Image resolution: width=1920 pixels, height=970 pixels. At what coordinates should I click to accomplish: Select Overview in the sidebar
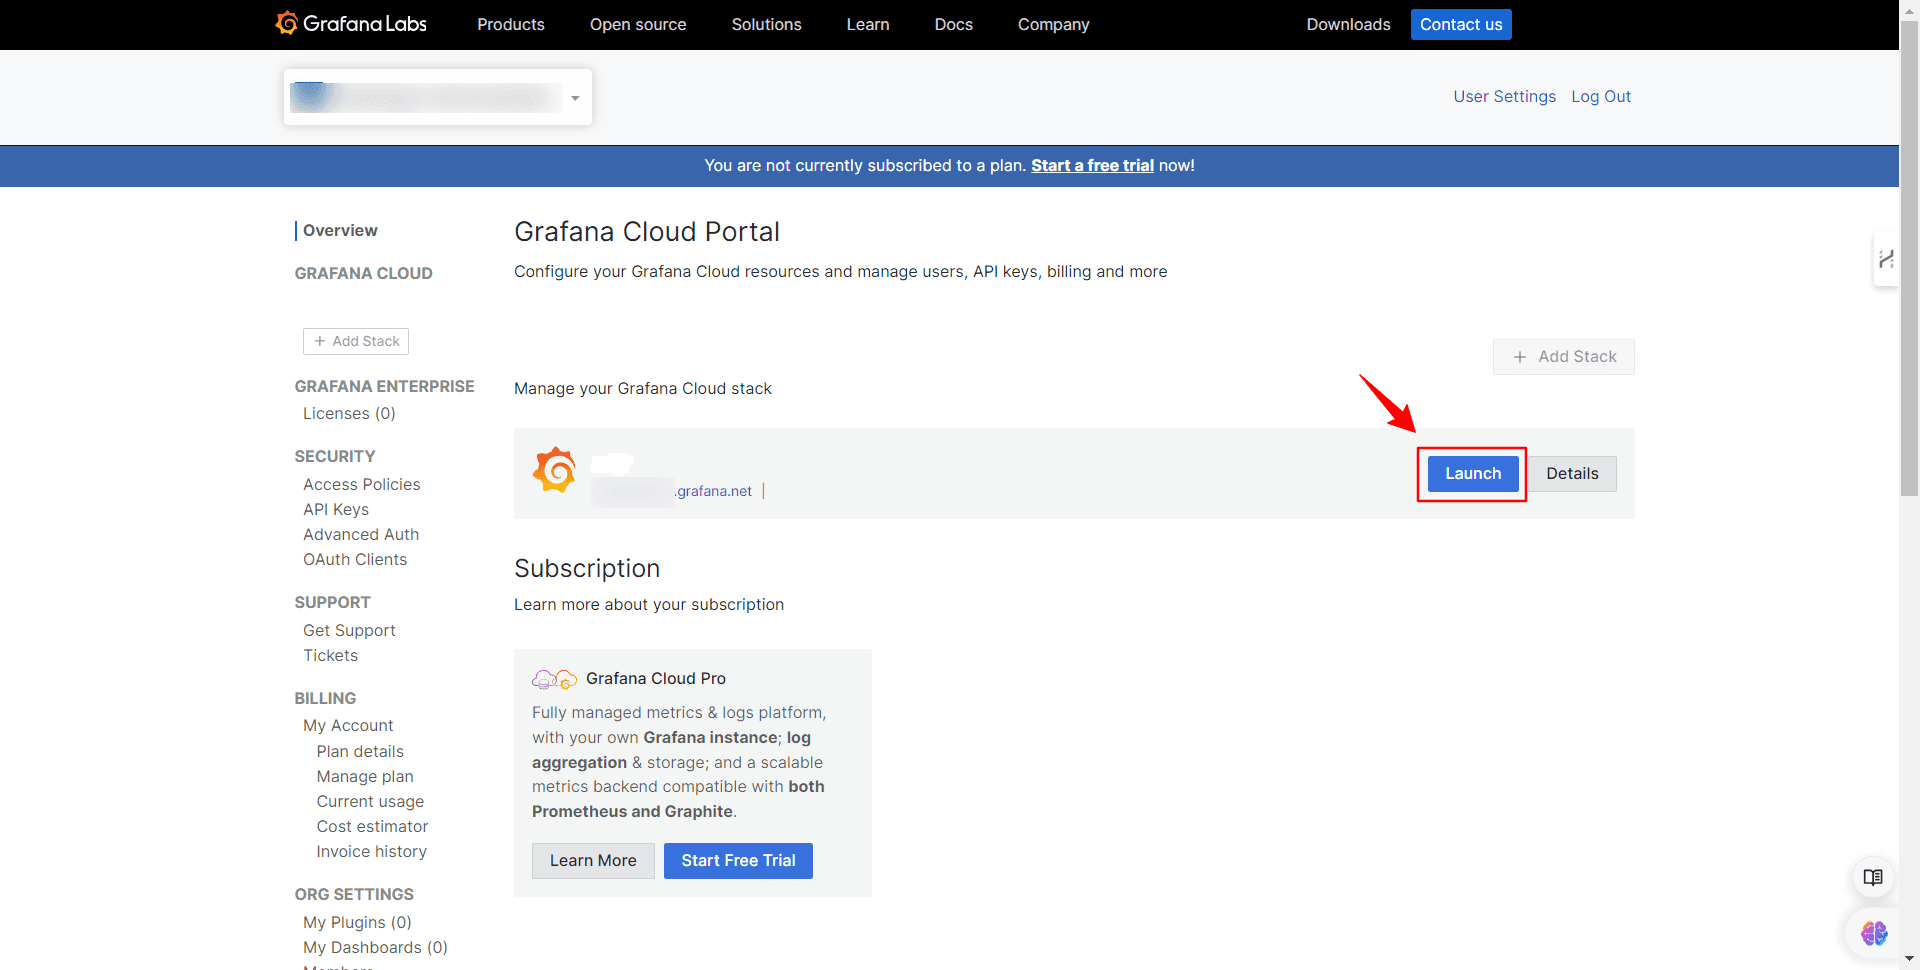tap(340, 230)
